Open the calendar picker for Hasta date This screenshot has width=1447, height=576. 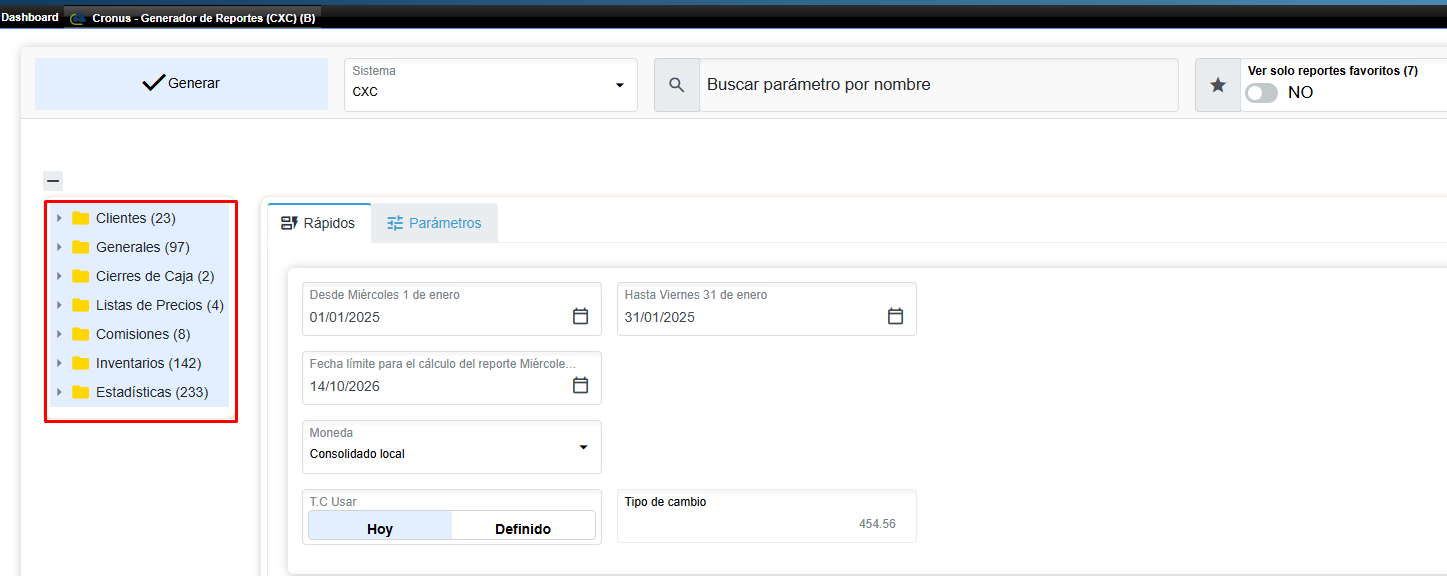[x=895, y=316]
